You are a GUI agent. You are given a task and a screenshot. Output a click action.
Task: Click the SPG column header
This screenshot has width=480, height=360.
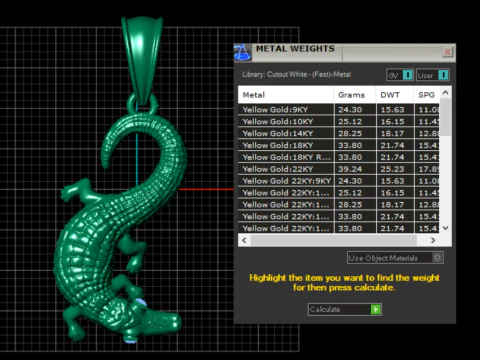(427, 95)
